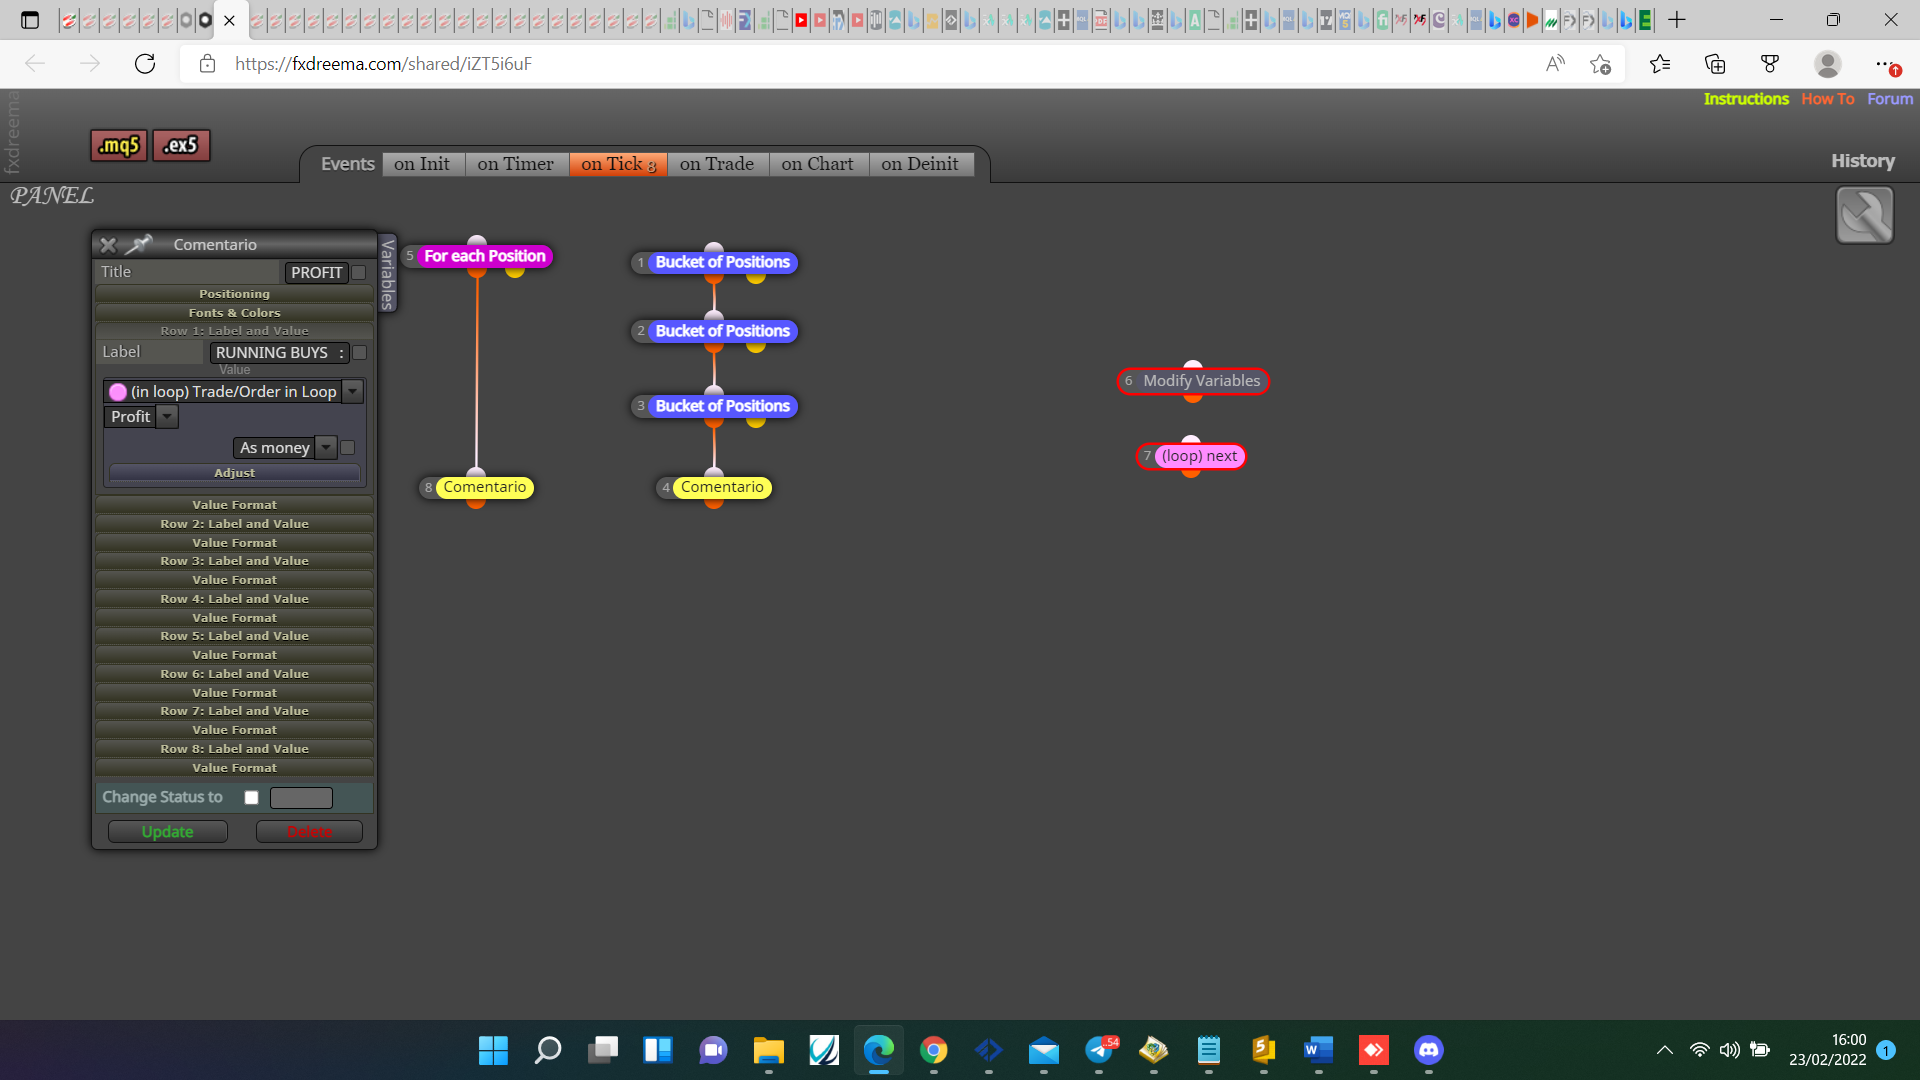1920x1080 pixels.
Task: Switch to on Timer events tab
Action: coord(516,164)
